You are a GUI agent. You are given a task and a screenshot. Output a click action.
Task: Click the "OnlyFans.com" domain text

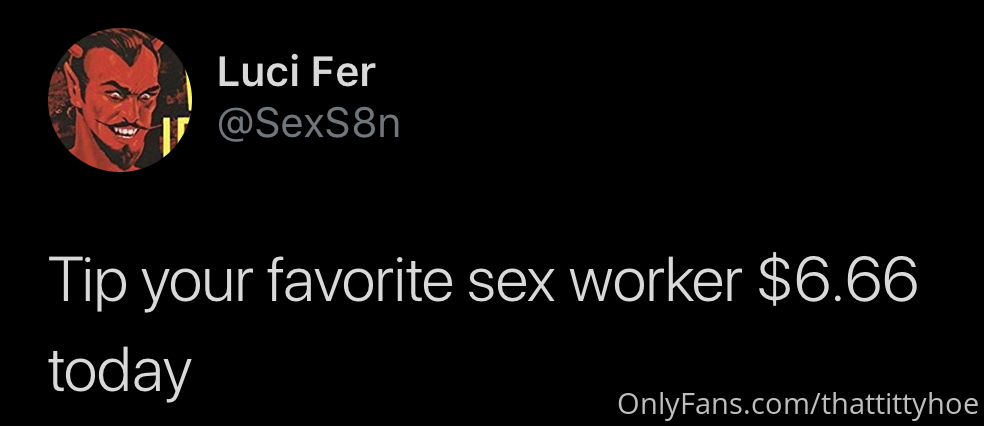coord(705,403)
